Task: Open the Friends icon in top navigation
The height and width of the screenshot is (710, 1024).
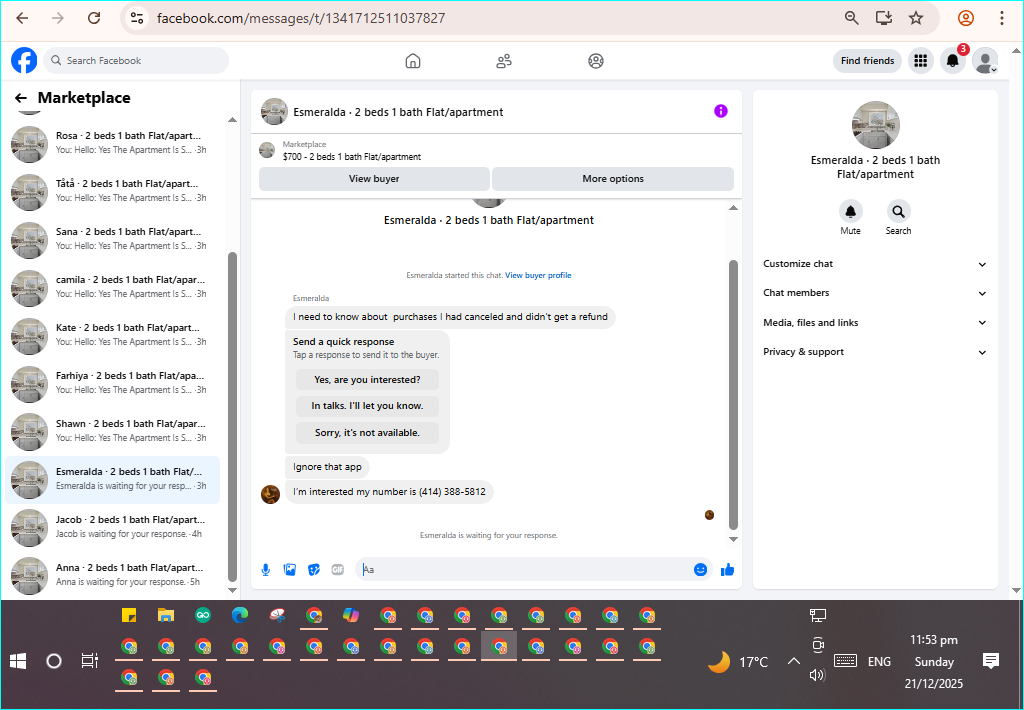Action: 504,61
